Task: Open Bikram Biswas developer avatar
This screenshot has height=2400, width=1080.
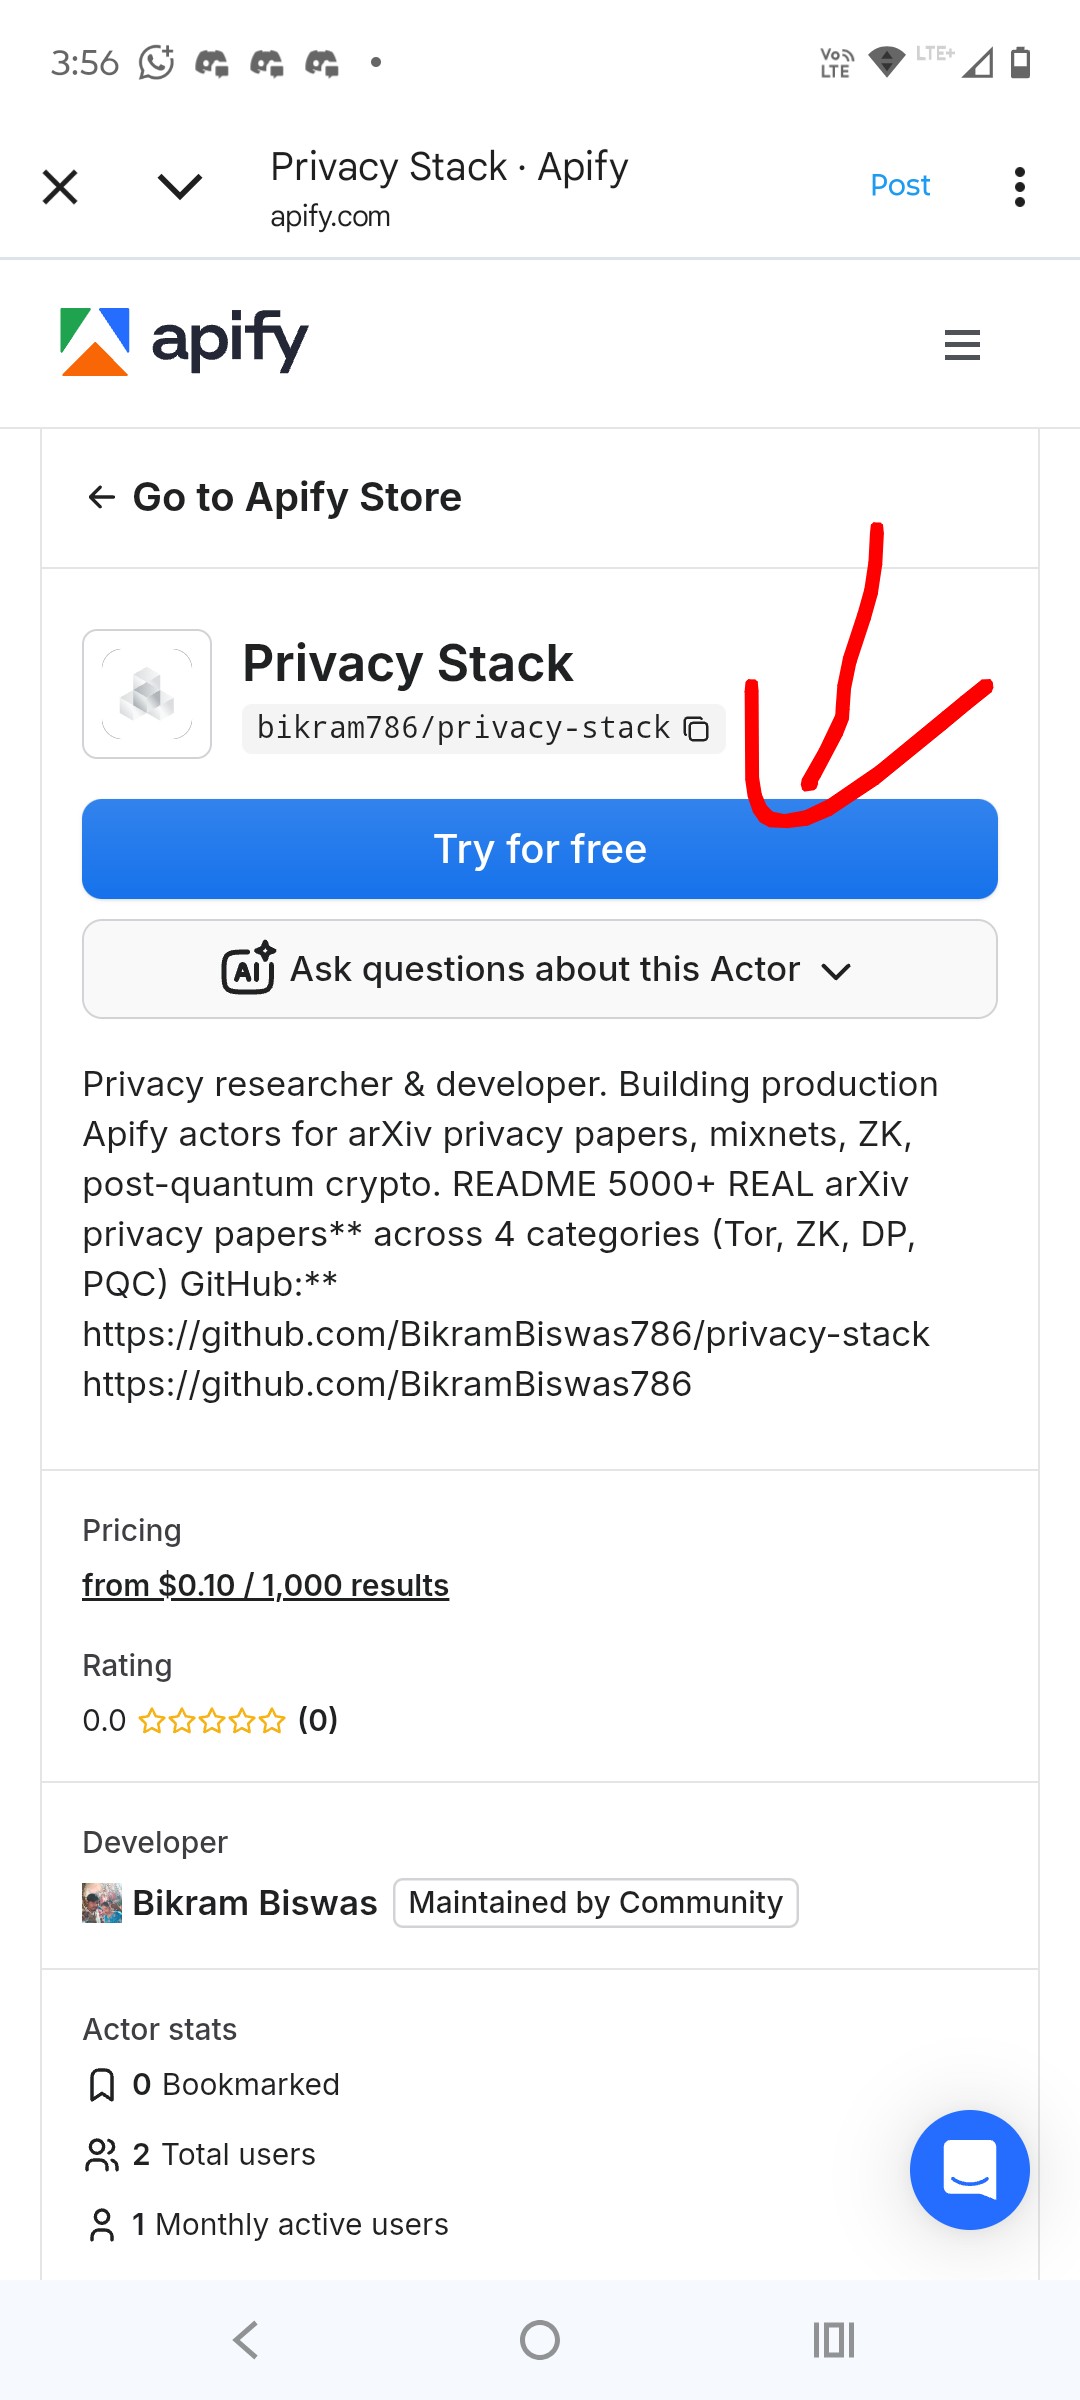Action: pyautogui.click(x=102, y=1903)
